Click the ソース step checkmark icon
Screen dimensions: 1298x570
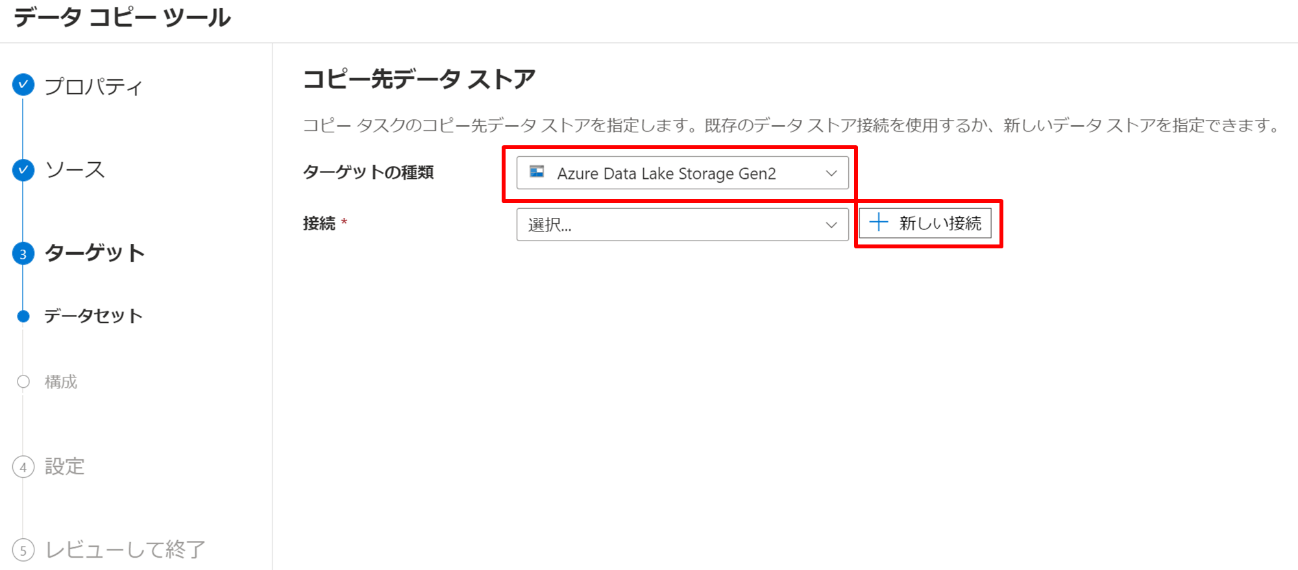point(23,170)
